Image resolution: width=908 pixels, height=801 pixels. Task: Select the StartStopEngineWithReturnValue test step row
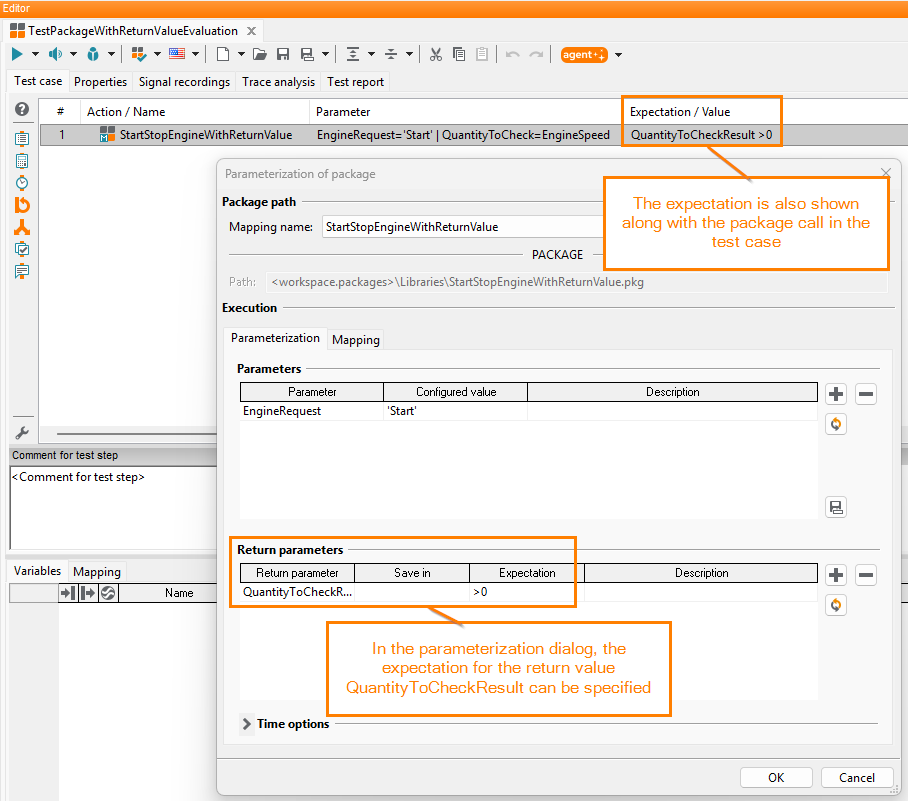coord(474,135)
